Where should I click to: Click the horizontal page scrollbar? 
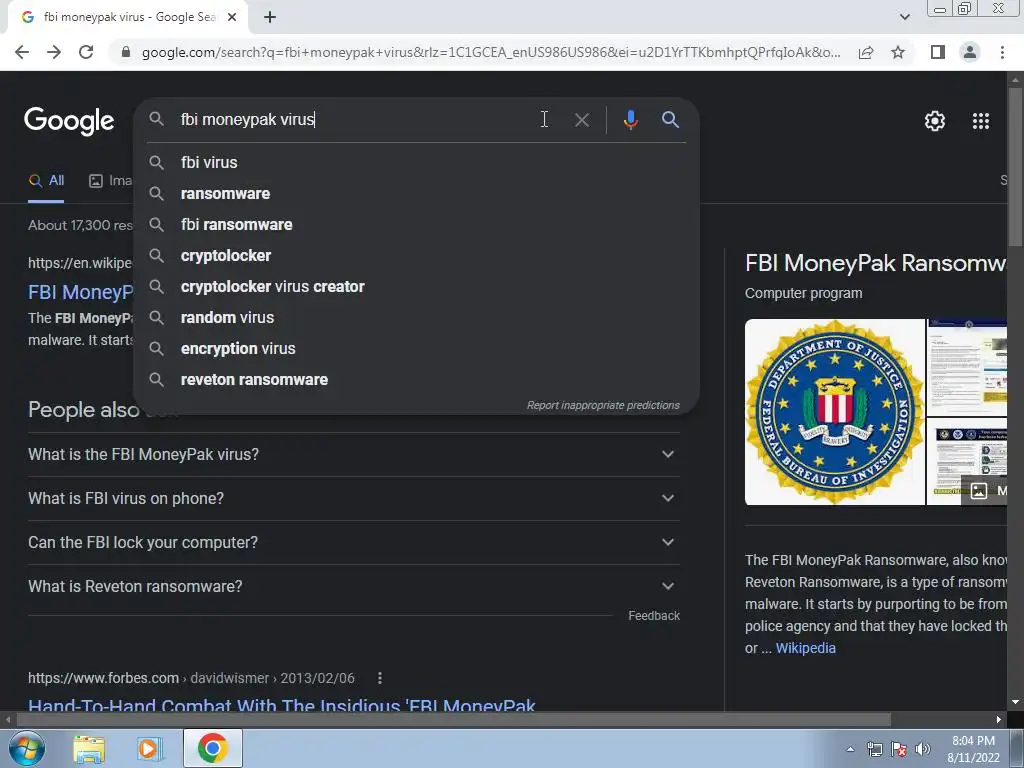[453, 719]
